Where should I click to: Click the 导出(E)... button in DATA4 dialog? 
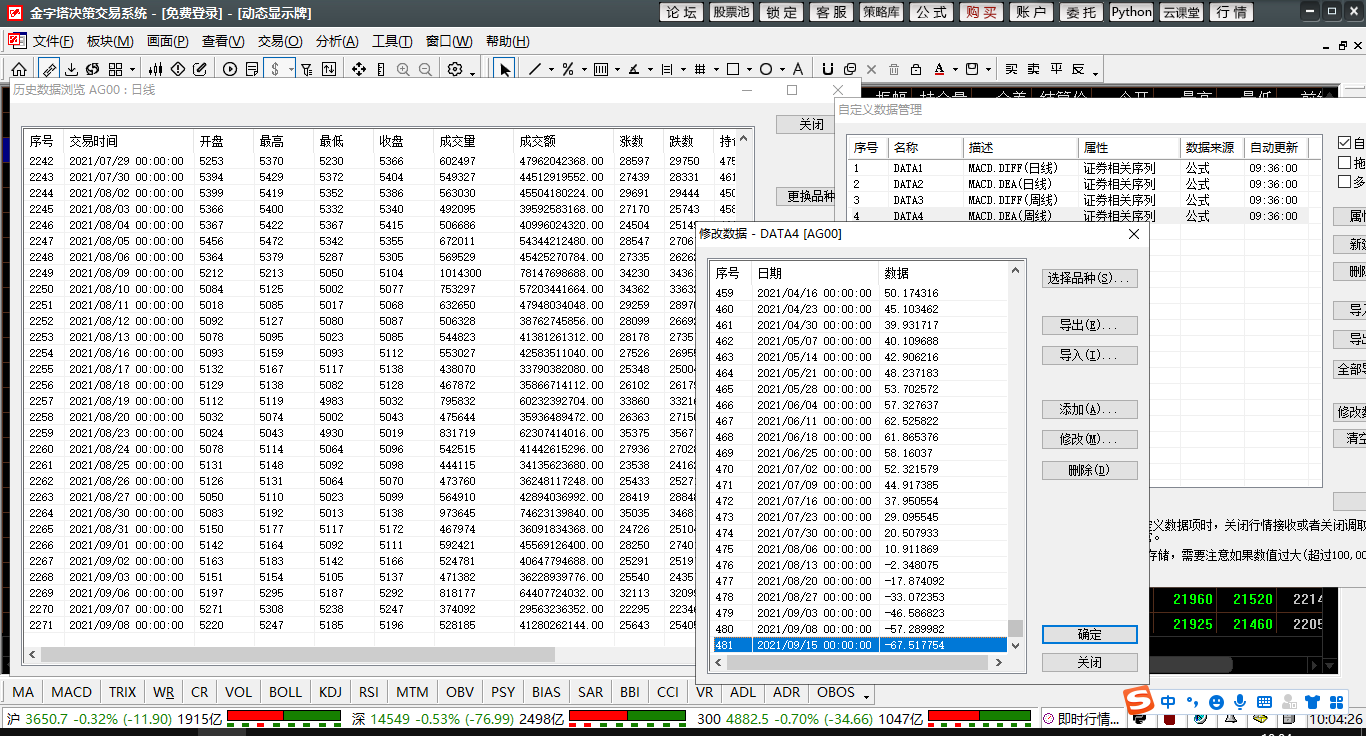pos(1090,325)
